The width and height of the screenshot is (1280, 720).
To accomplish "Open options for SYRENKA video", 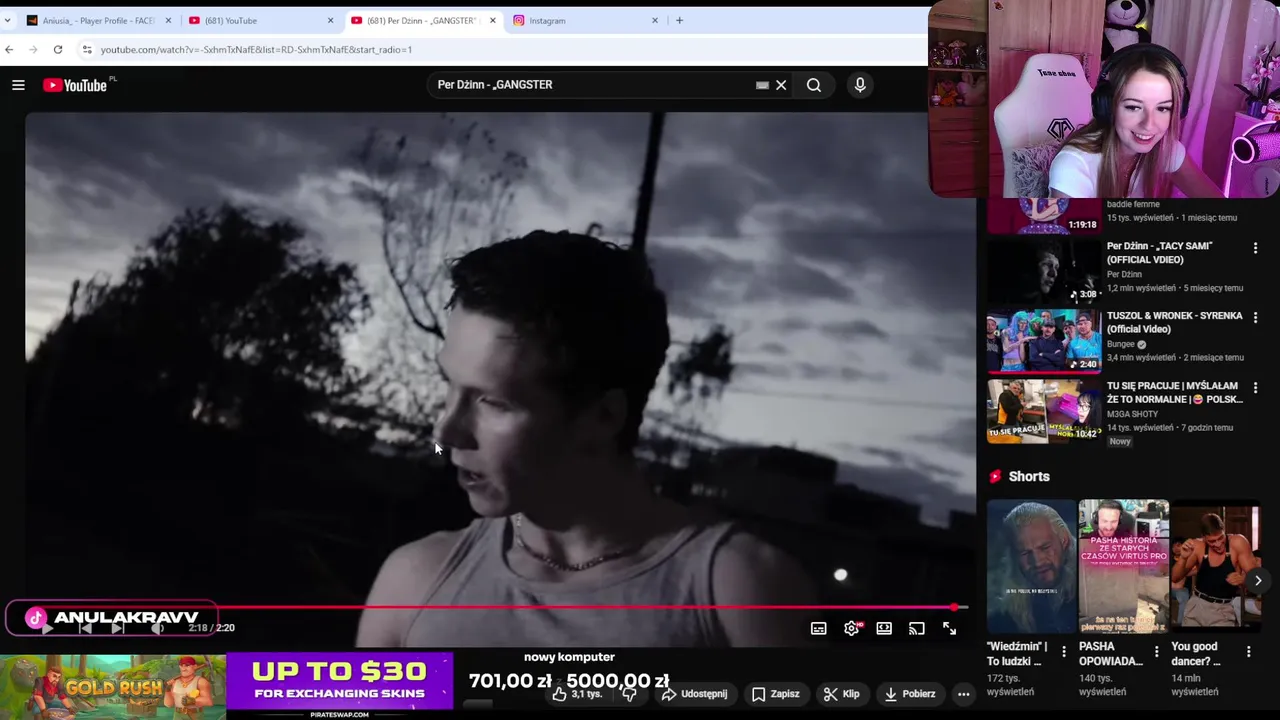I will 1255,318.
